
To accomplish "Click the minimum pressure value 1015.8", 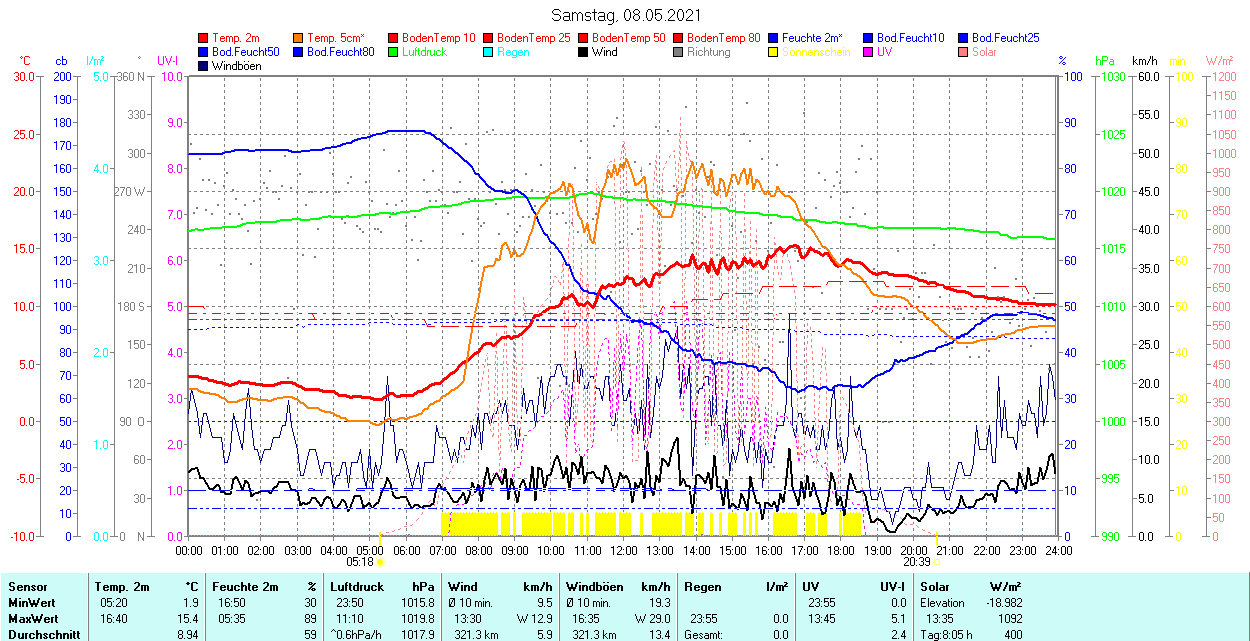I will [x=416, y=603].
